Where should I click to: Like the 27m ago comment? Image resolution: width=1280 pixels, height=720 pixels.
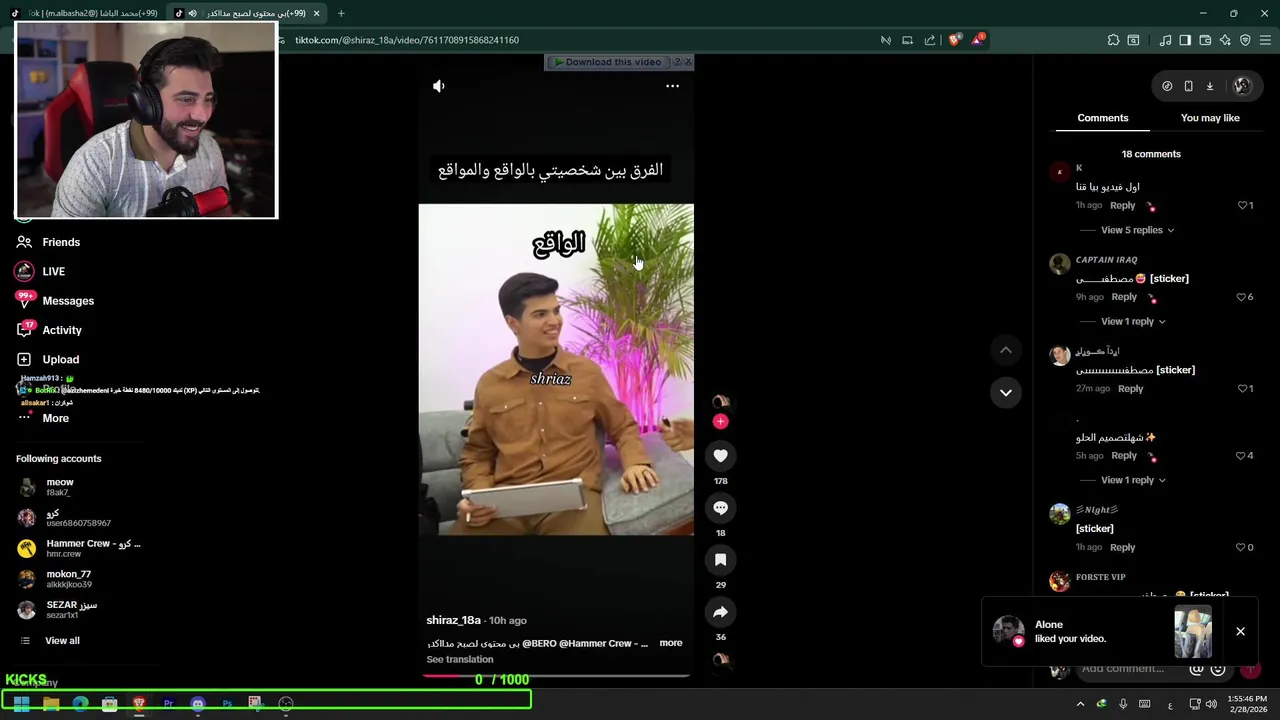[x=1243, y=388]
